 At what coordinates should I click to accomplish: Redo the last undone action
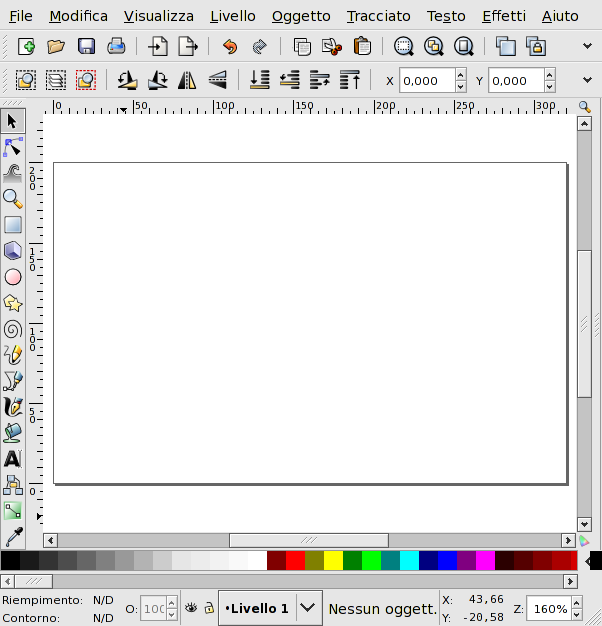tap(259, 47)
